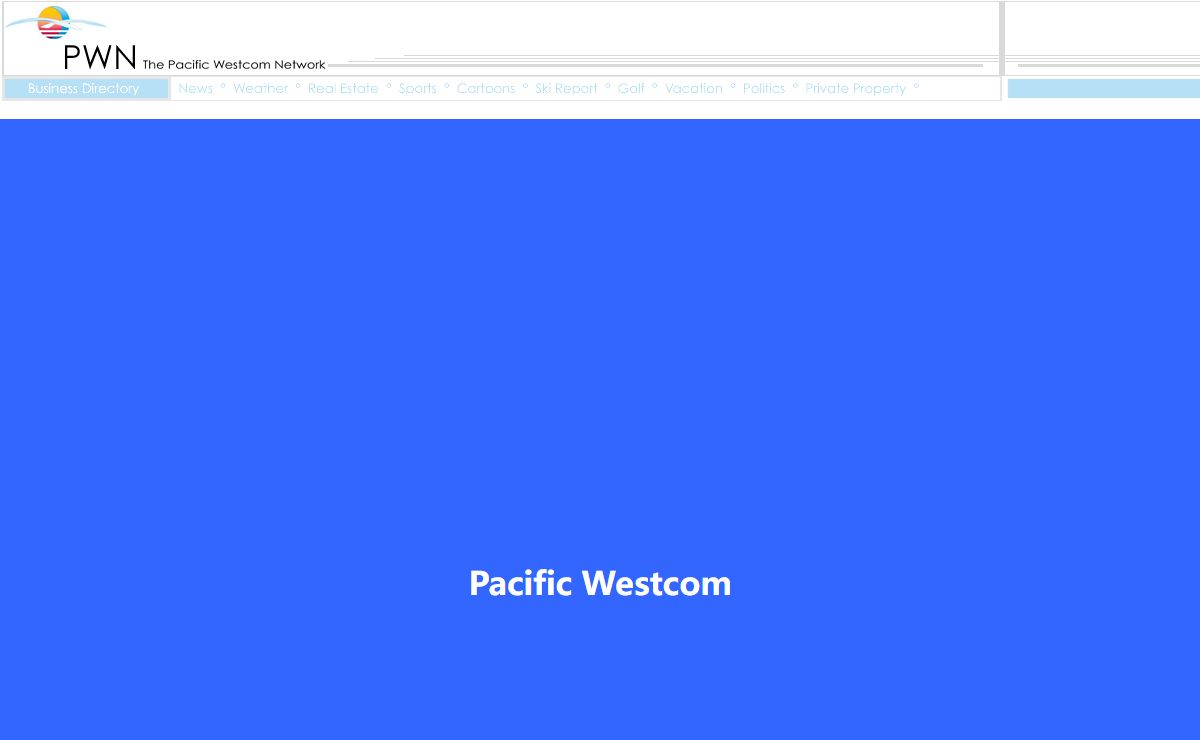Viewport: 1200px width, 740px height.
Task: Click the Pacific Westcom heading text
Action: [x=600, y=583]
